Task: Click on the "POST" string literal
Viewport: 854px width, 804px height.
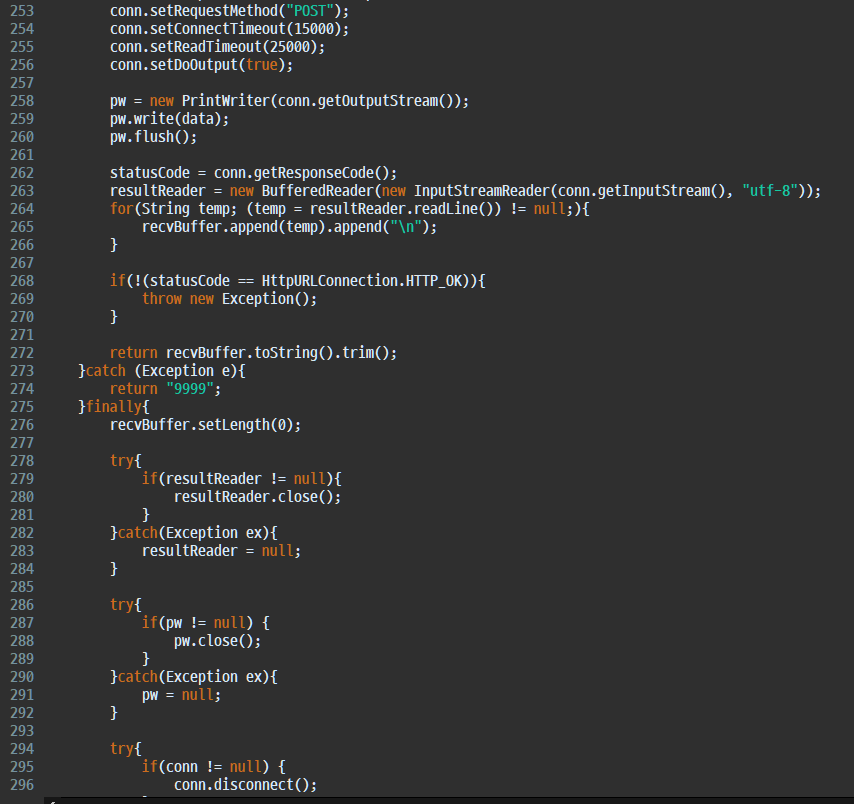Action: coord(310,11)
